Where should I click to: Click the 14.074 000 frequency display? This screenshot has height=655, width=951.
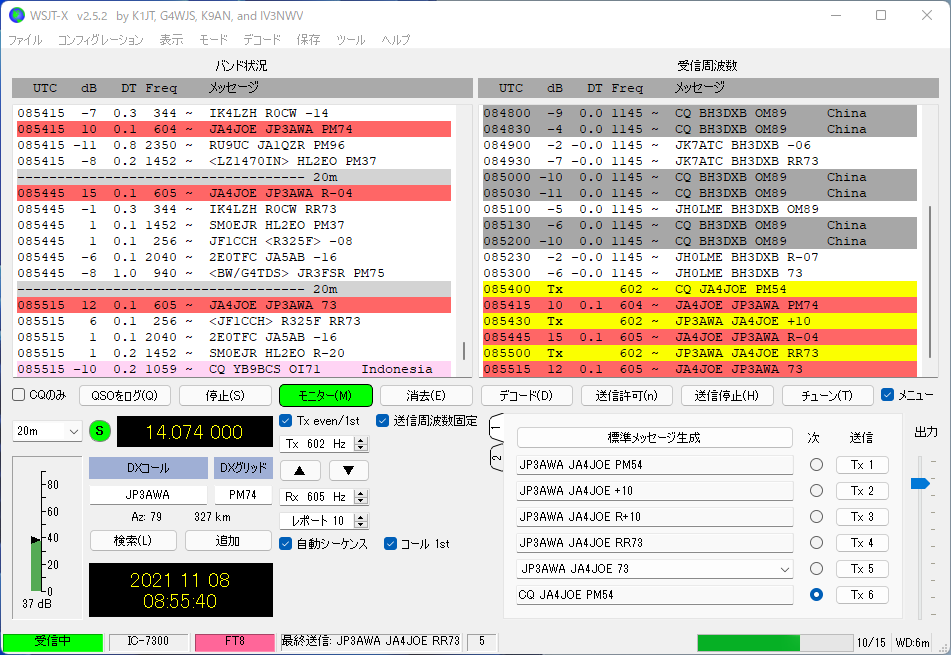(x=194, y=432)
